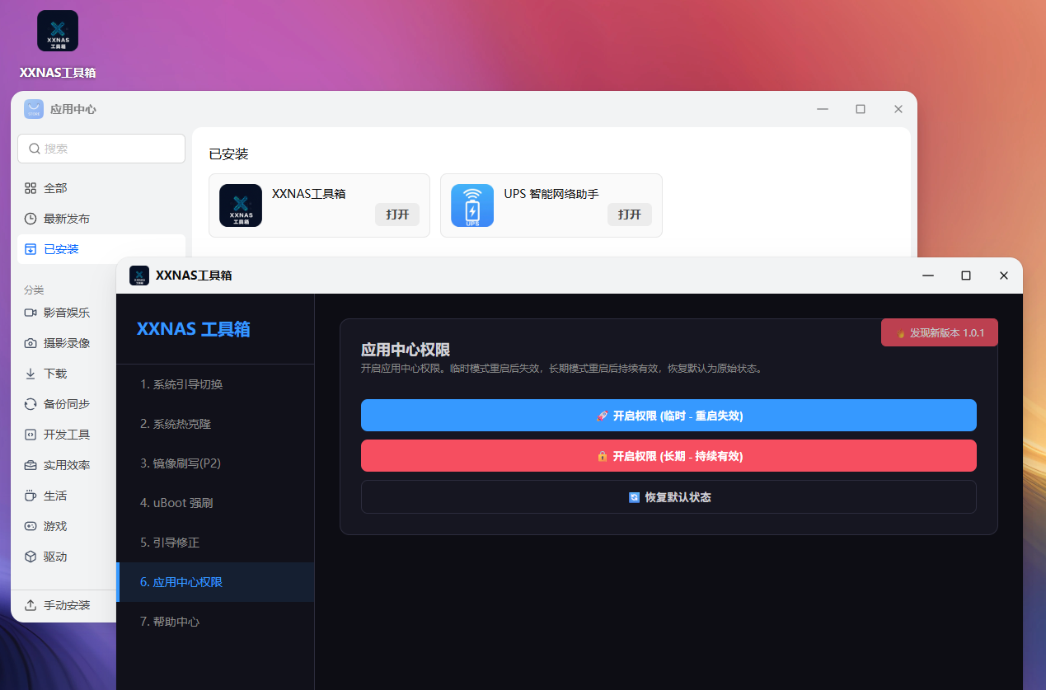Click the 发现新版本 1.0.1 notification badge
The height and width of the screenshot is (690, 1046).
(939, 332)
